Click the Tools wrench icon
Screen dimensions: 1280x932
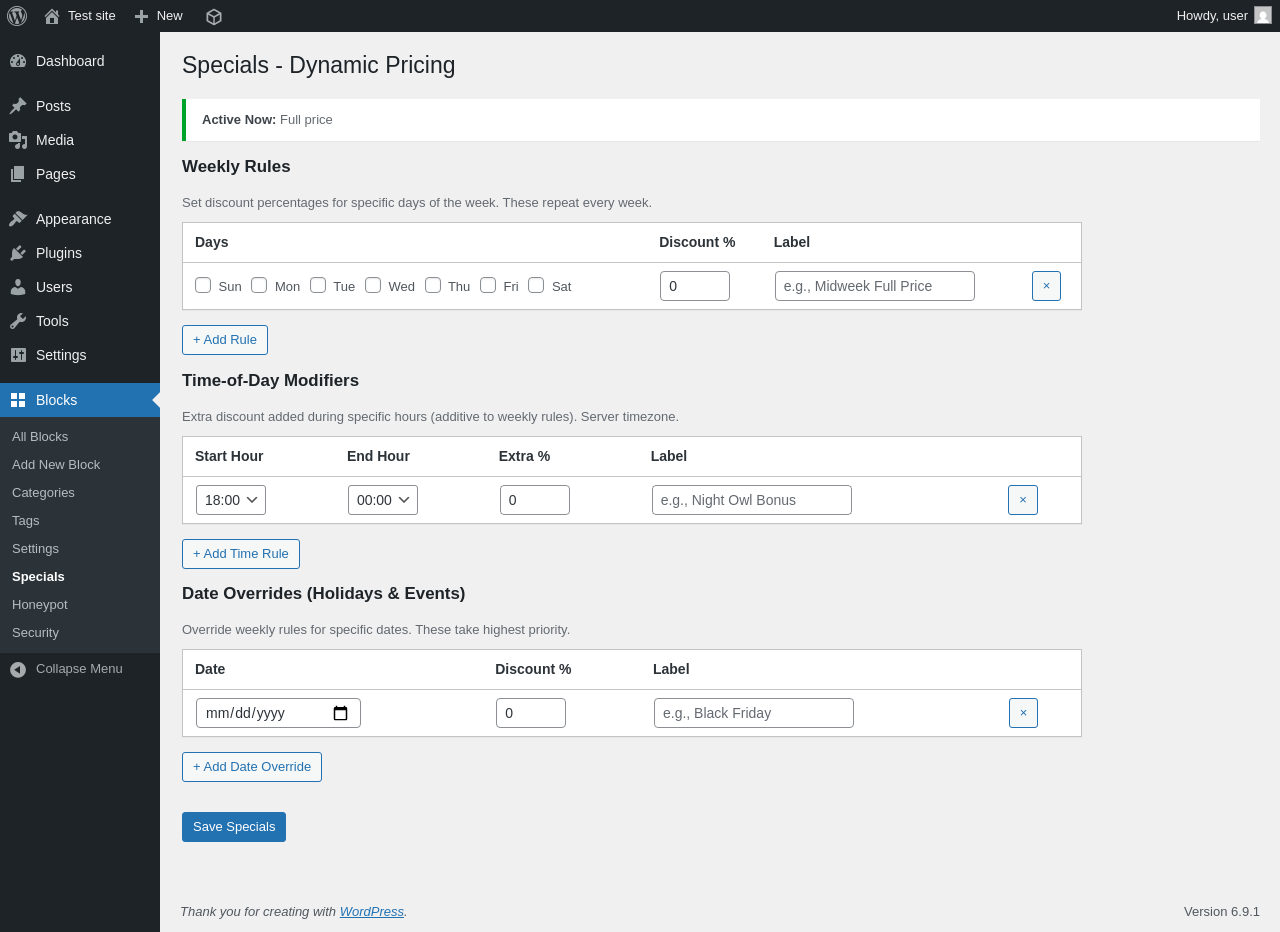(x=18, y=321)
